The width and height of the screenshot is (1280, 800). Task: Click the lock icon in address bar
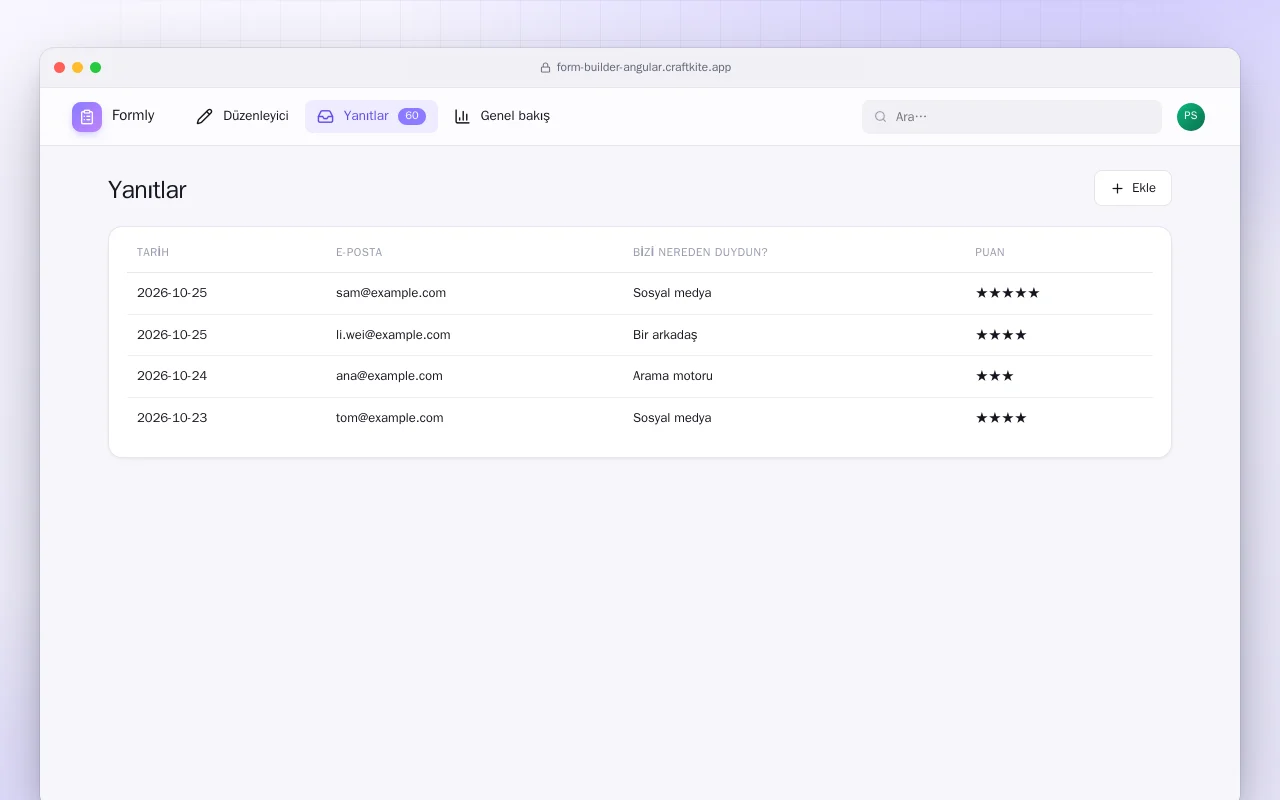pos(546,68)
